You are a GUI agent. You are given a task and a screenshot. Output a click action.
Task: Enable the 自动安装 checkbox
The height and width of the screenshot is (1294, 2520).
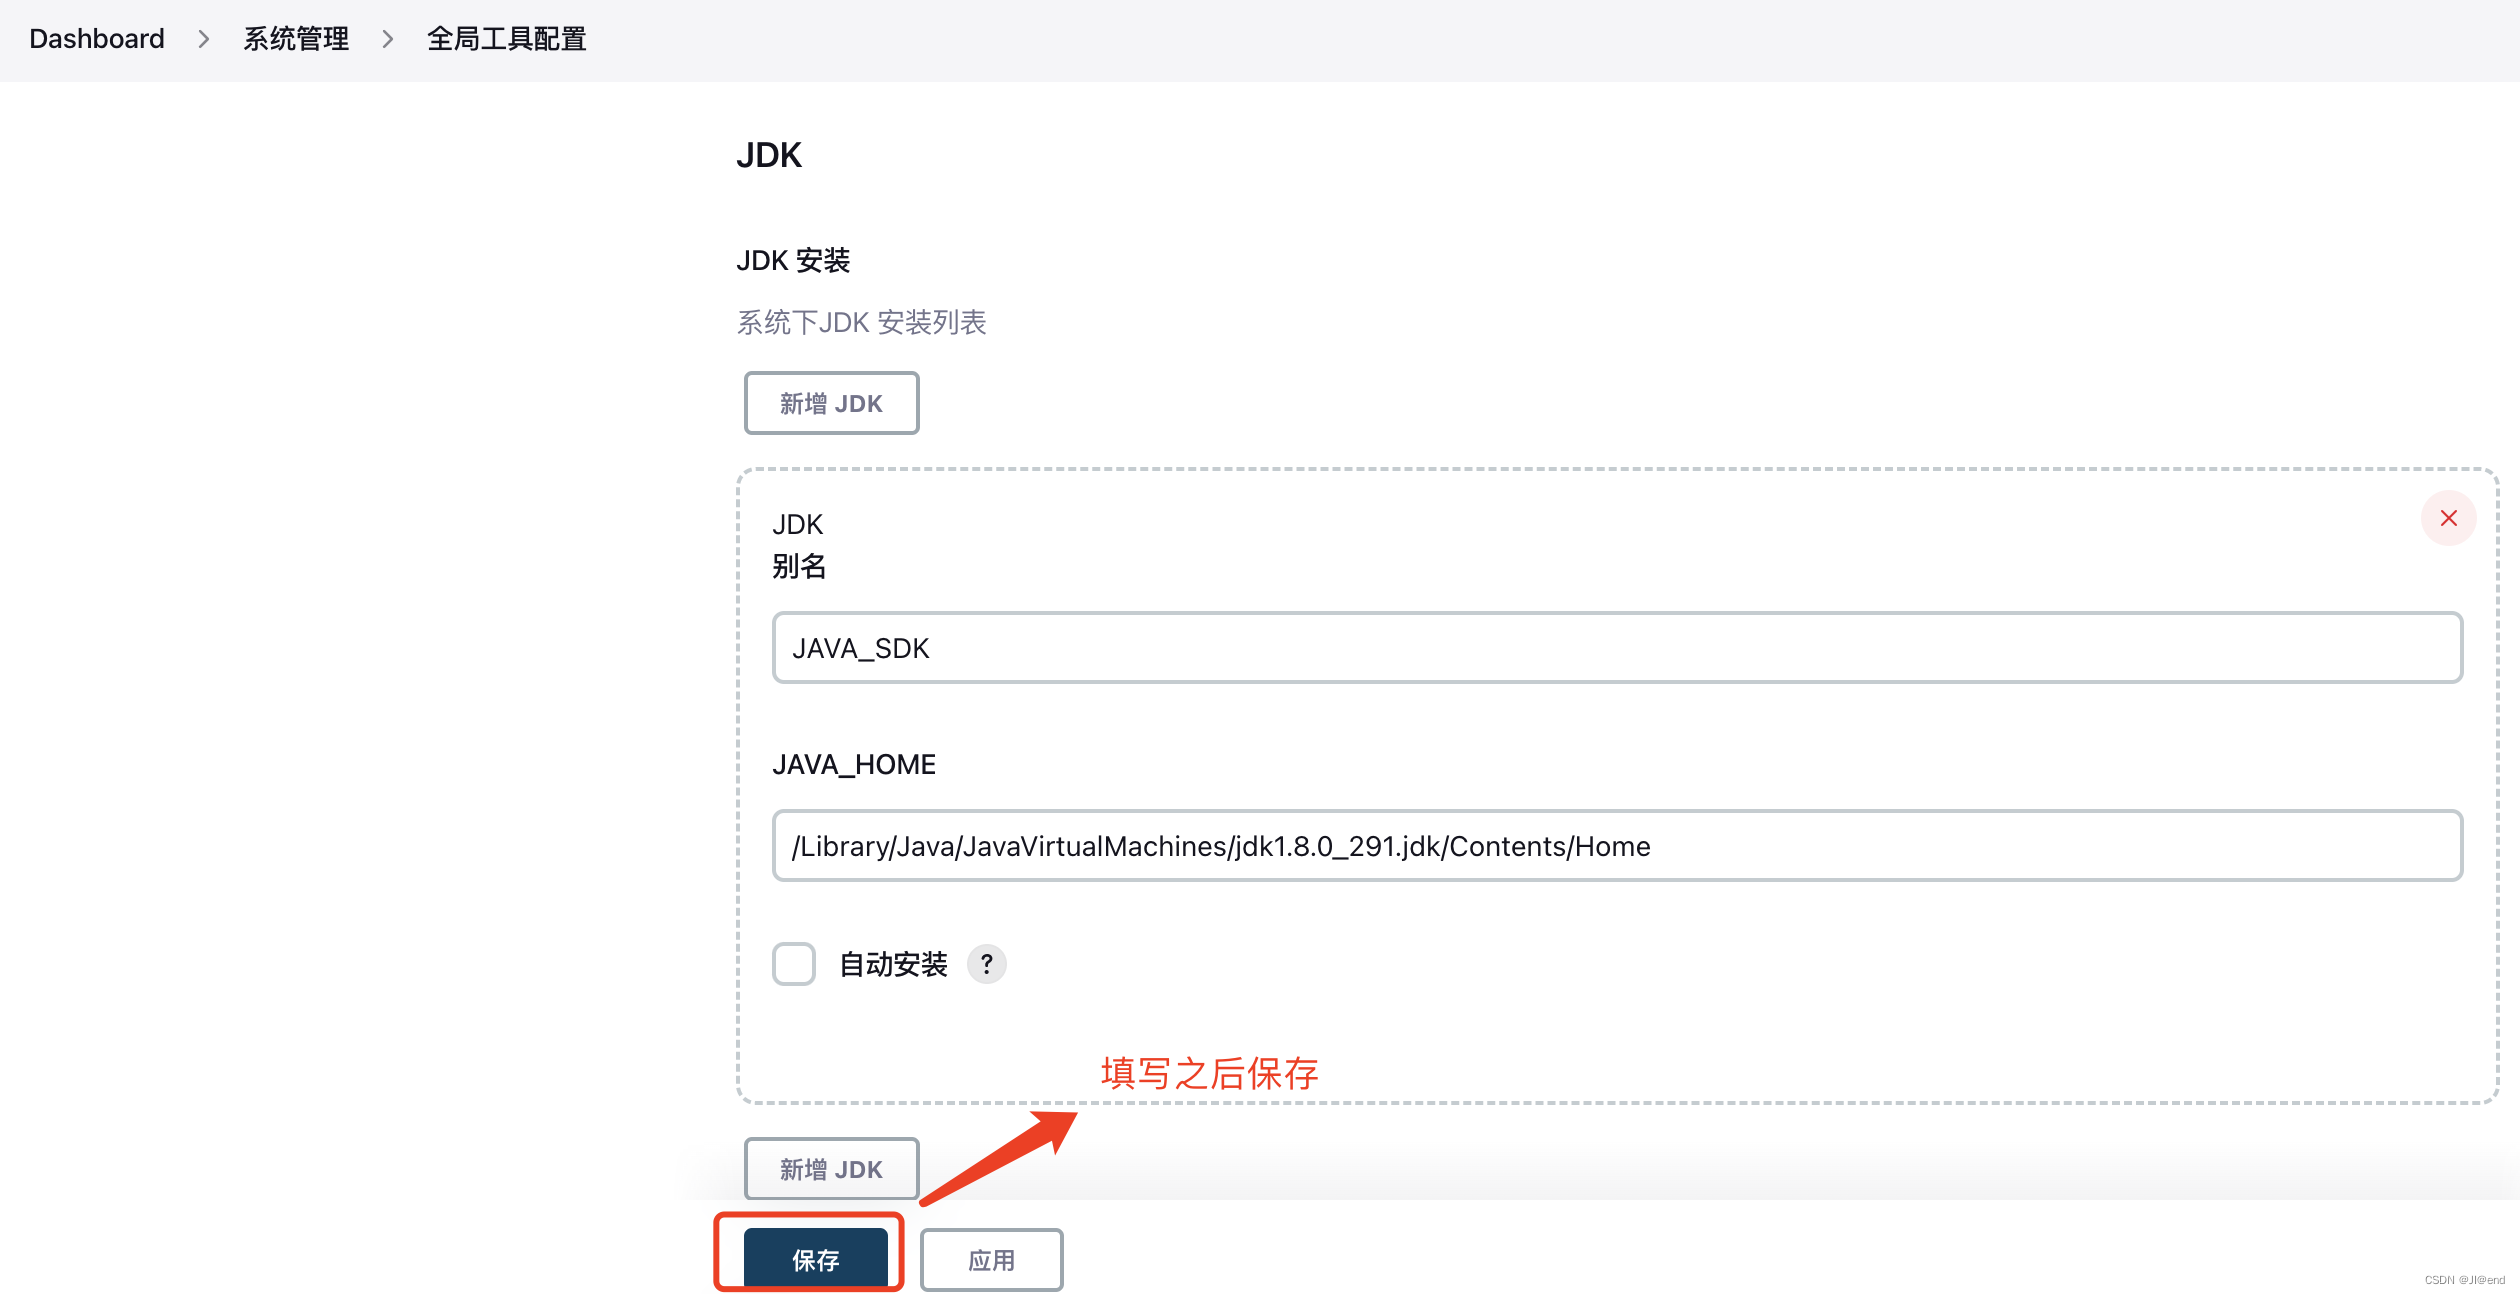tap(794, 964)
